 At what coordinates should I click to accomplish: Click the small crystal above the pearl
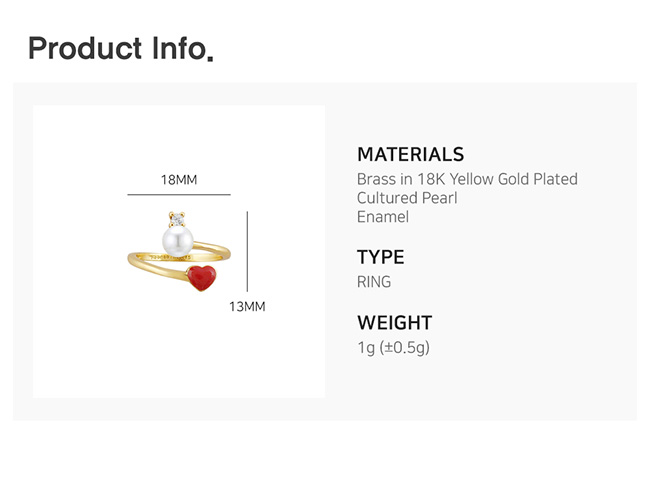(x=178, y=218)
